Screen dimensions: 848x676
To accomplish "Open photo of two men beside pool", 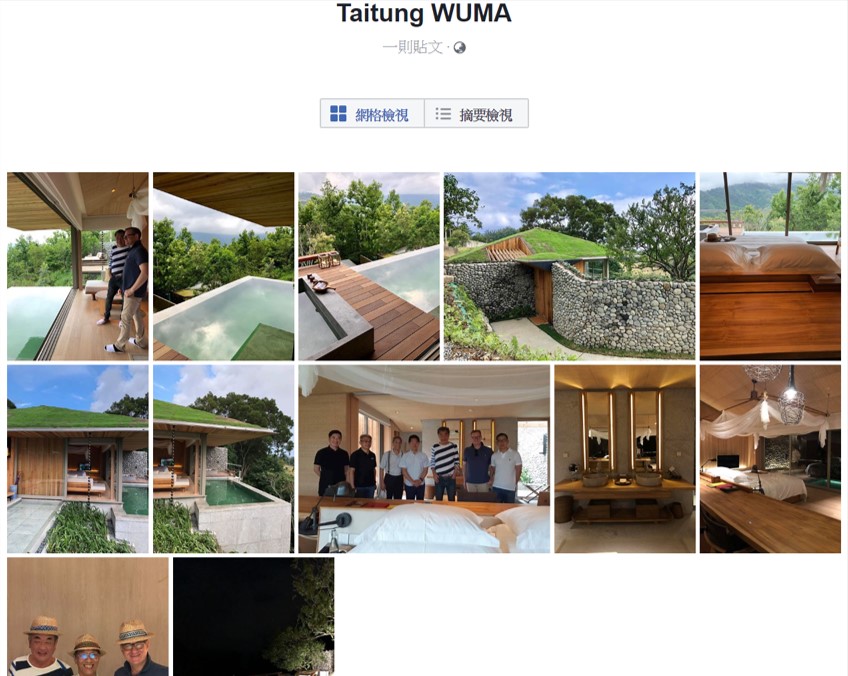I will [x=77, y=266].
